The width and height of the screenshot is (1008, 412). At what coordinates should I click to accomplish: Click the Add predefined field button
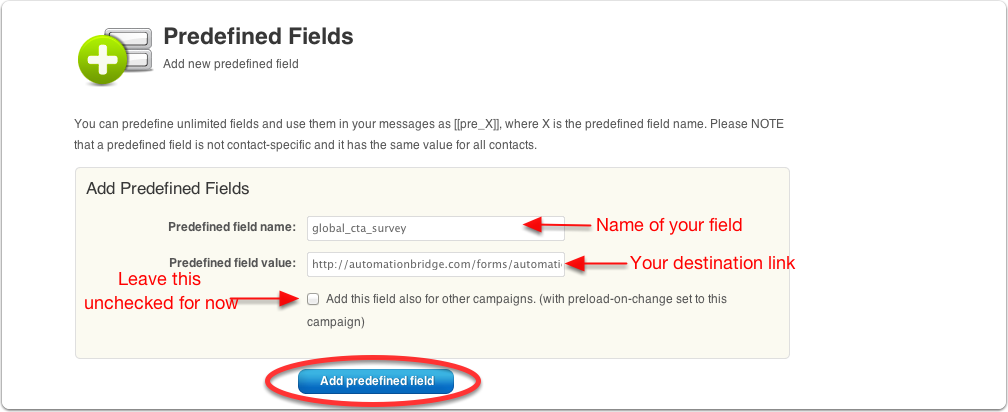point(376,381)
